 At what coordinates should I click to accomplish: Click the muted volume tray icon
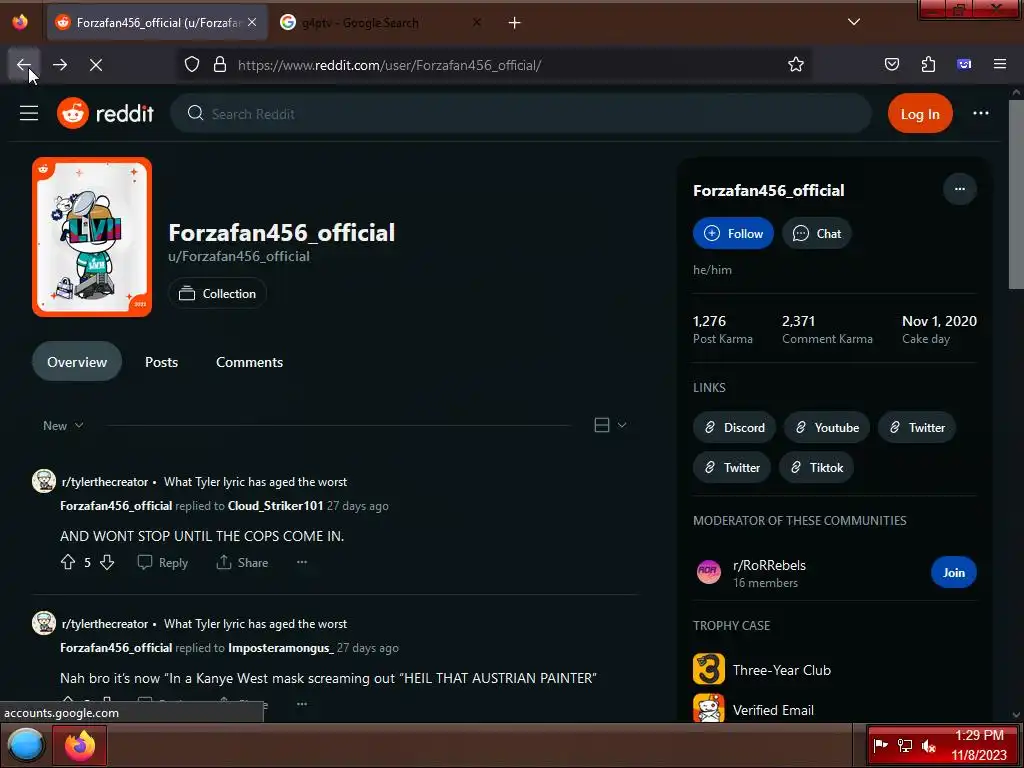tap(929, 745)
